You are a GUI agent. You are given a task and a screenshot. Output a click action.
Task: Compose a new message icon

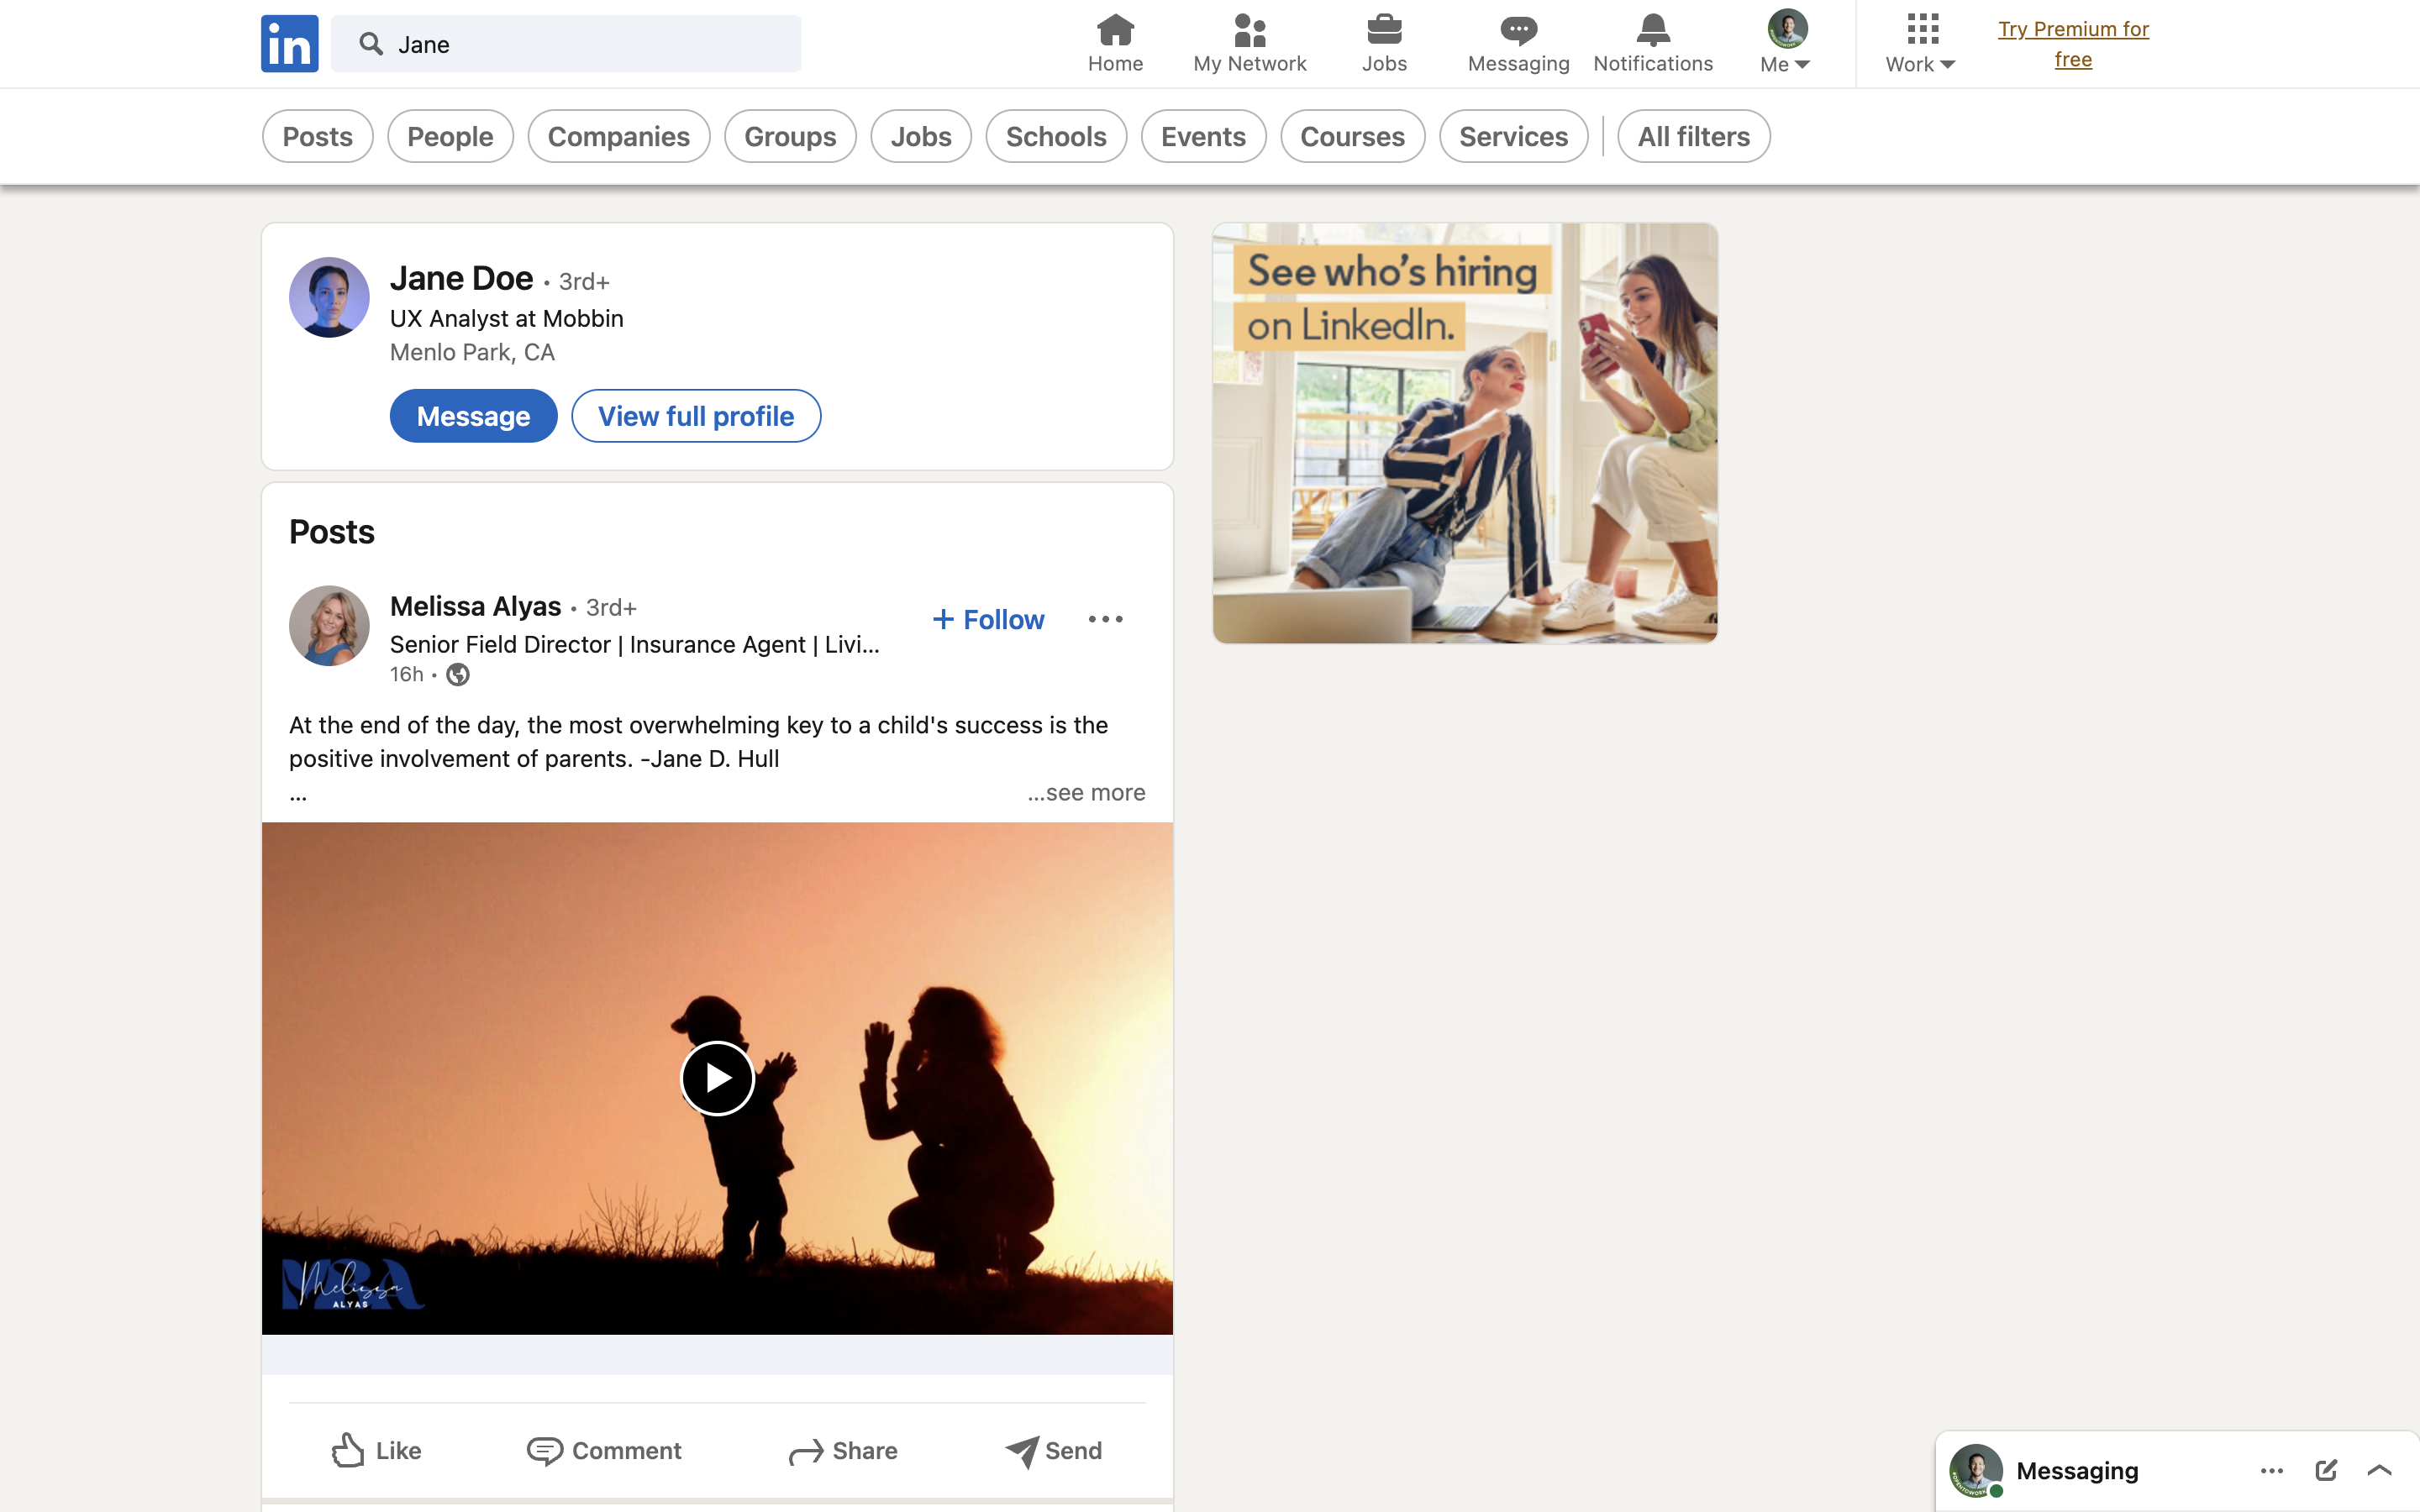(2326, 1470)
